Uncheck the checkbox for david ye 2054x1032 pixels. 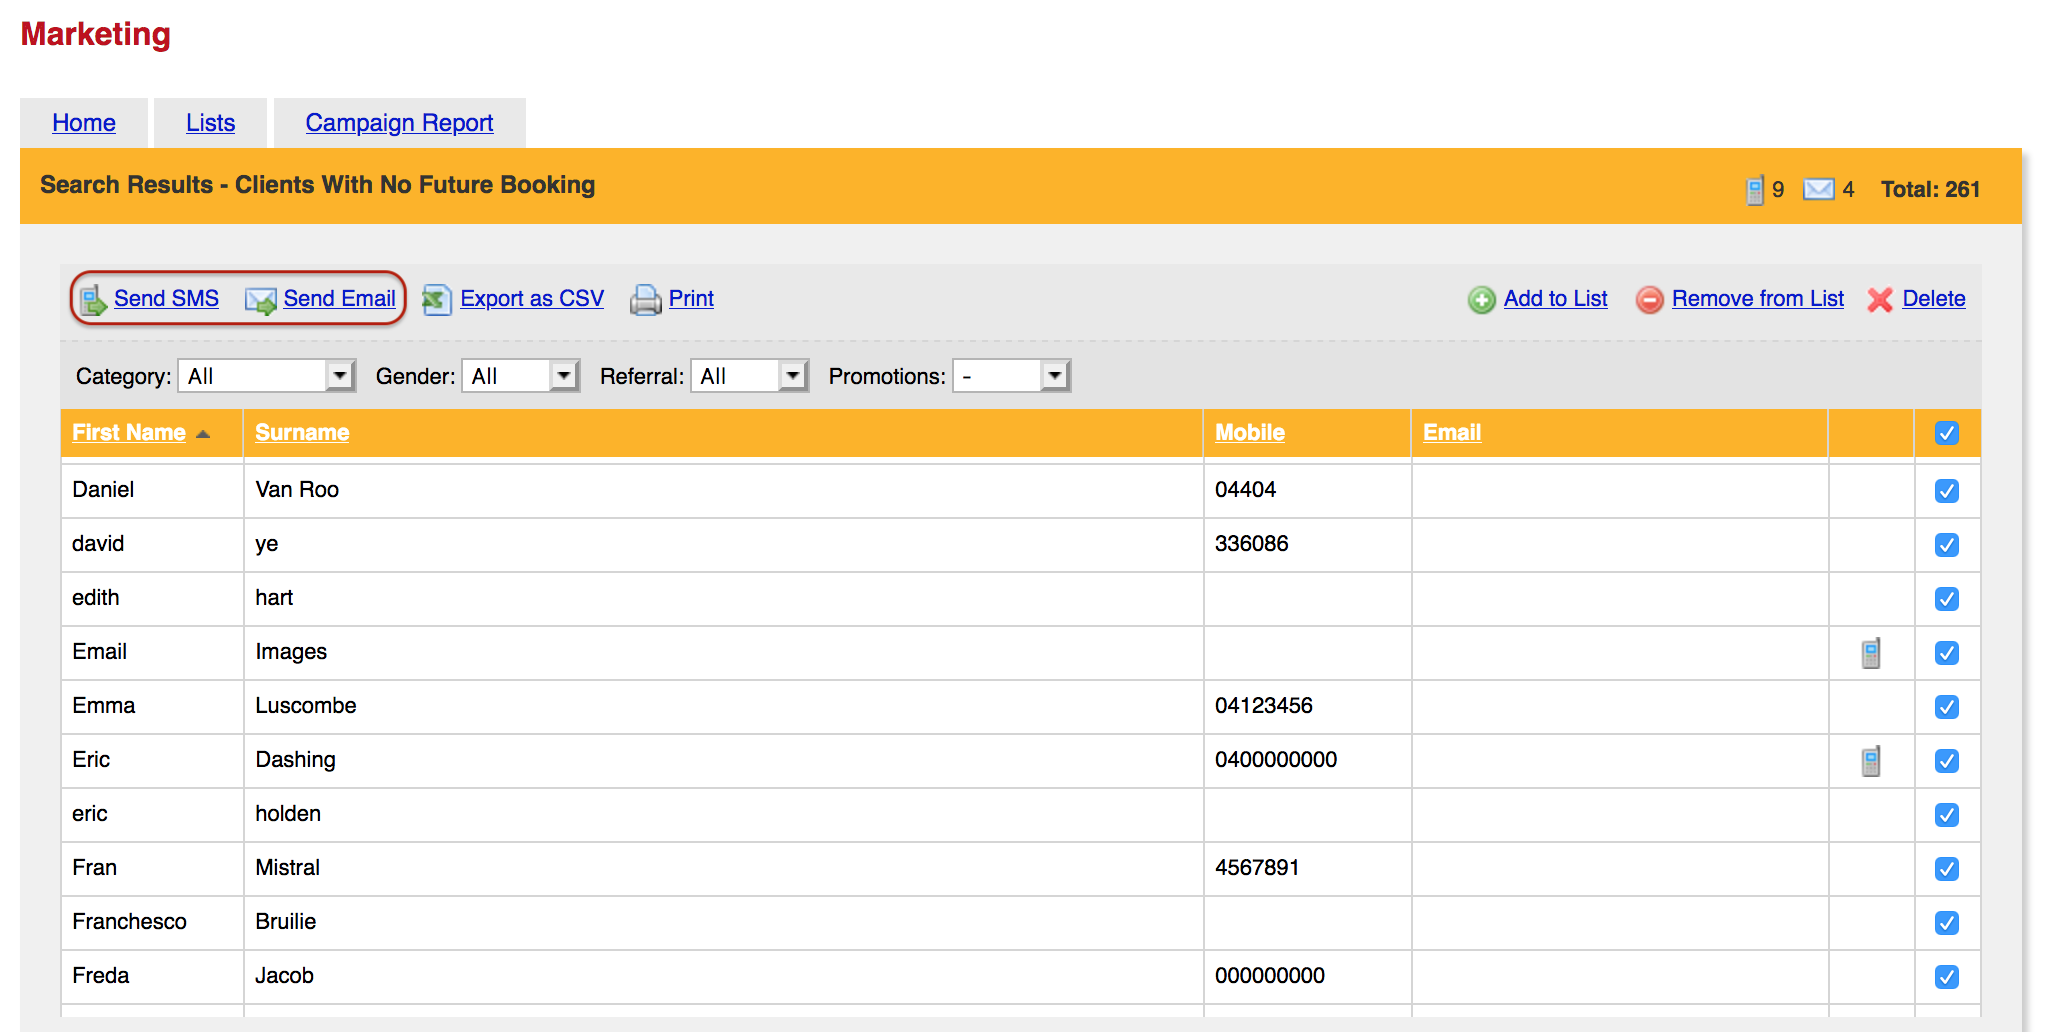[1947, 545]
